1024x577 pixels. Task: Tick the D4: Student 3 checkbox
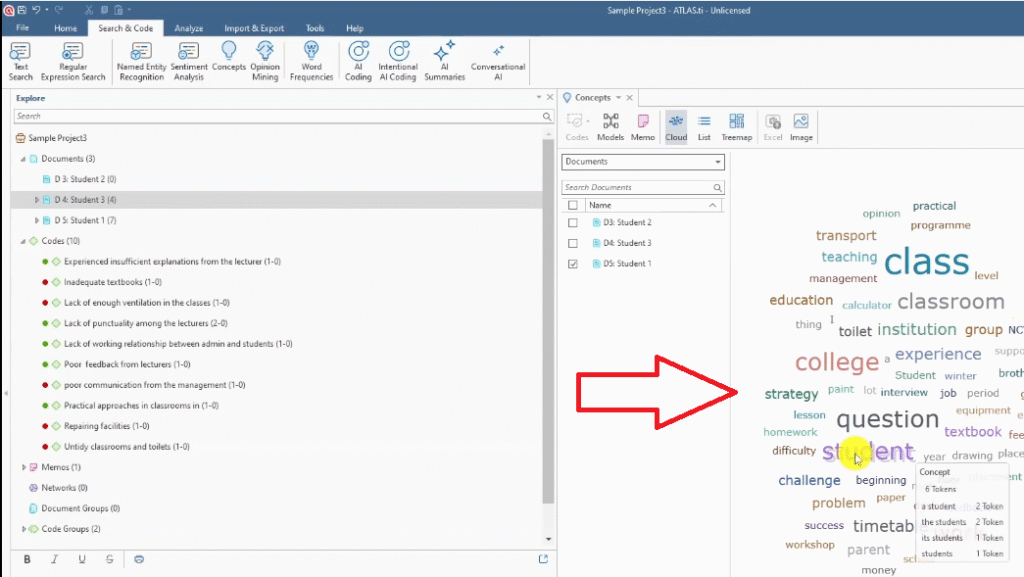point(573,243)
